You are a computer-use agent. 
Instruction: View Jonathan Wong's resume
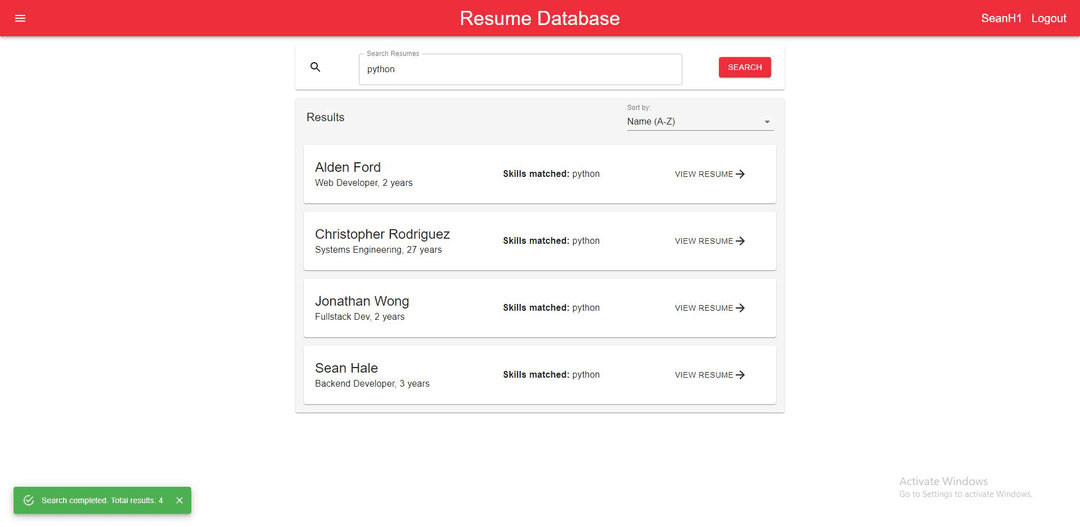(x=709, y=308)
